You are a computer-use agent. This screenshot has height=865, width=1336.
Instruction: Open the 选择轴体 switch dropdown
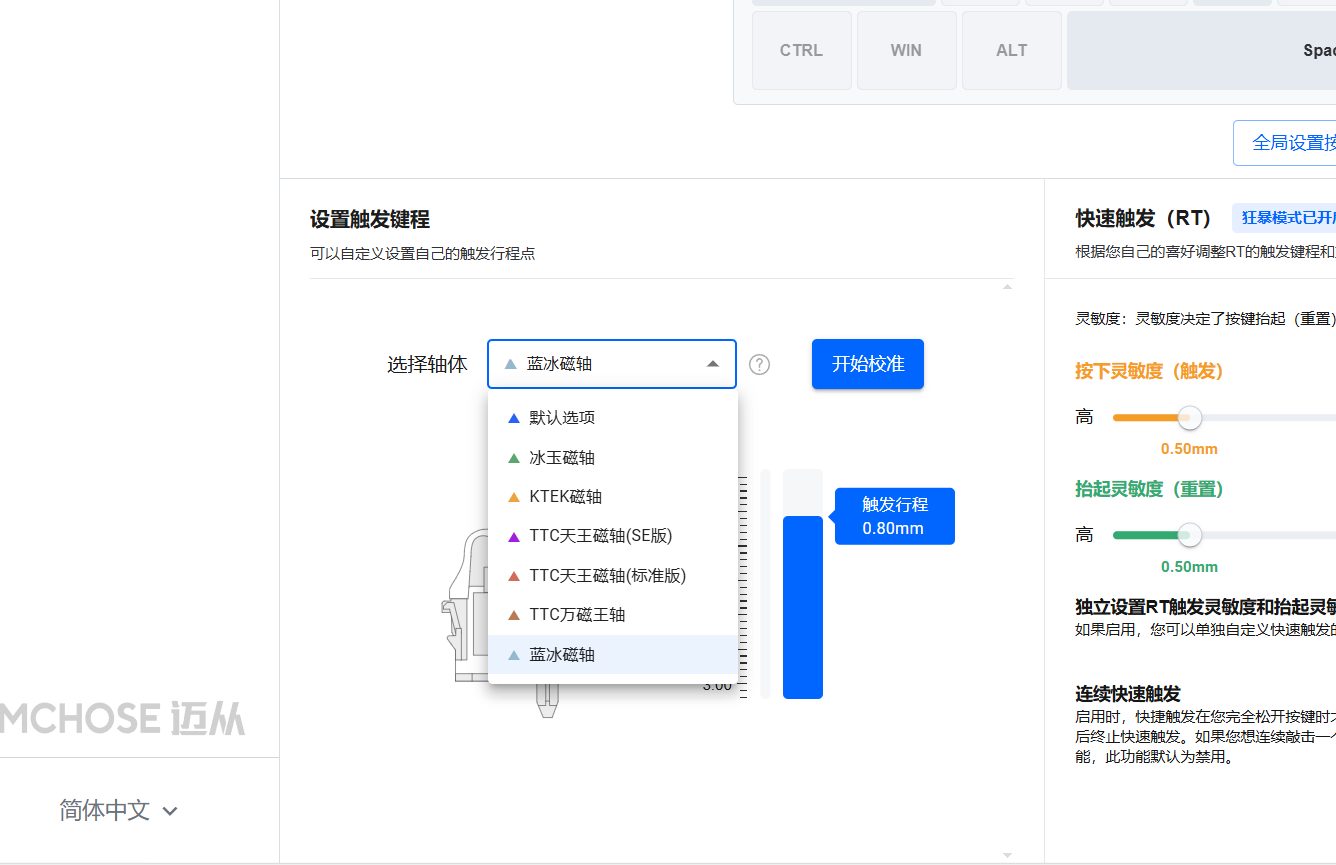point(612,364)
